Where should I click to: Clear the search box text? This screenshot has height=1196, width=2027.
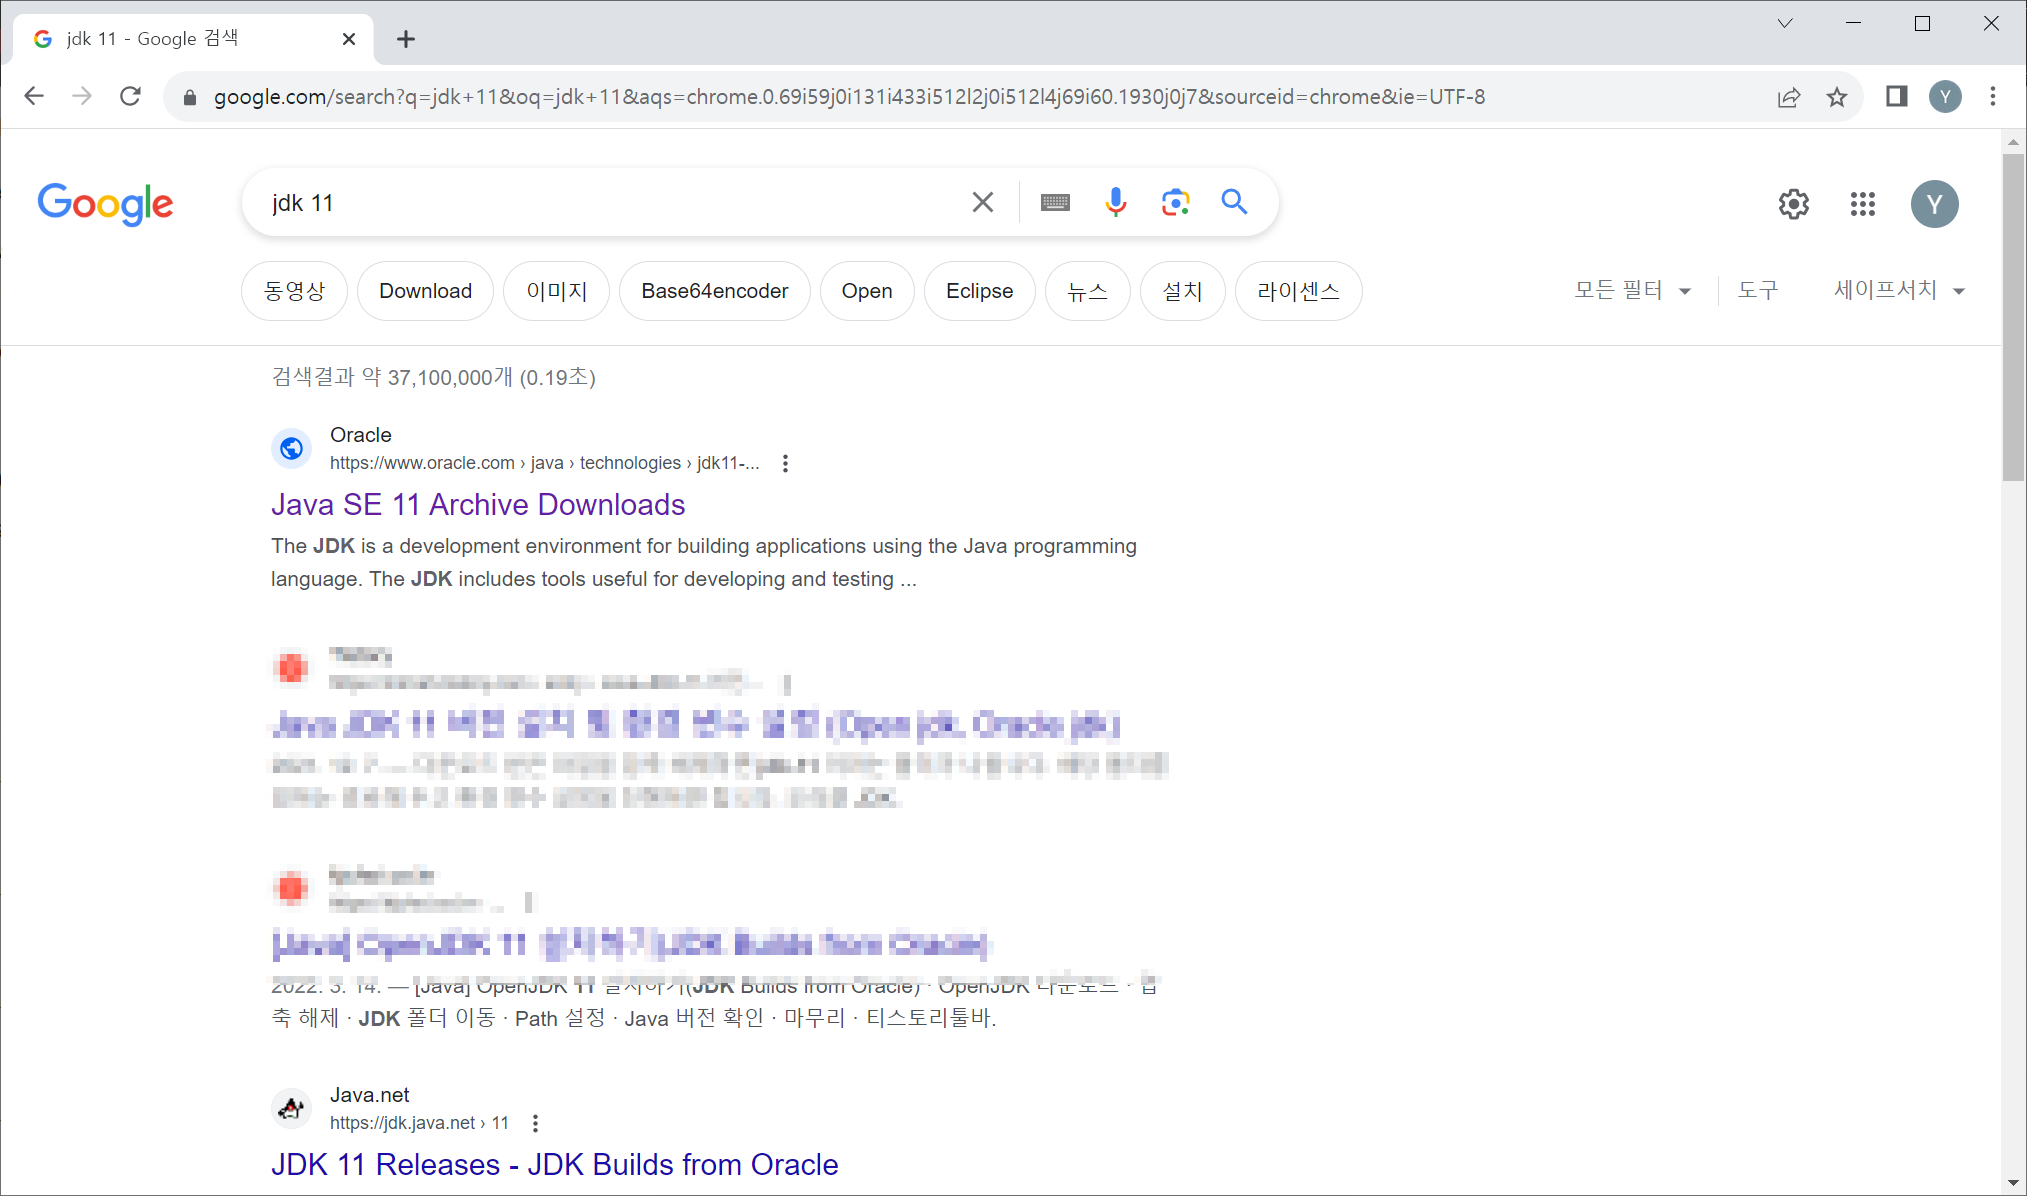coord(983,203)
